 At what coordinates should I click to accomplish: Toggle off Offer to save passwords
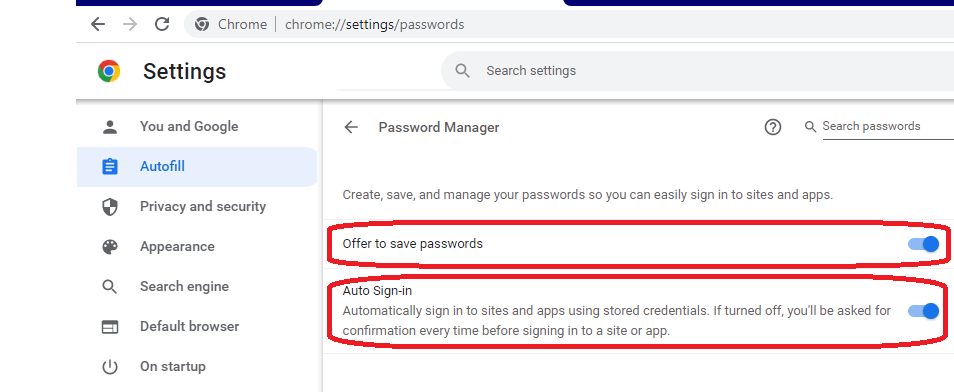click(x=924, y=244)
